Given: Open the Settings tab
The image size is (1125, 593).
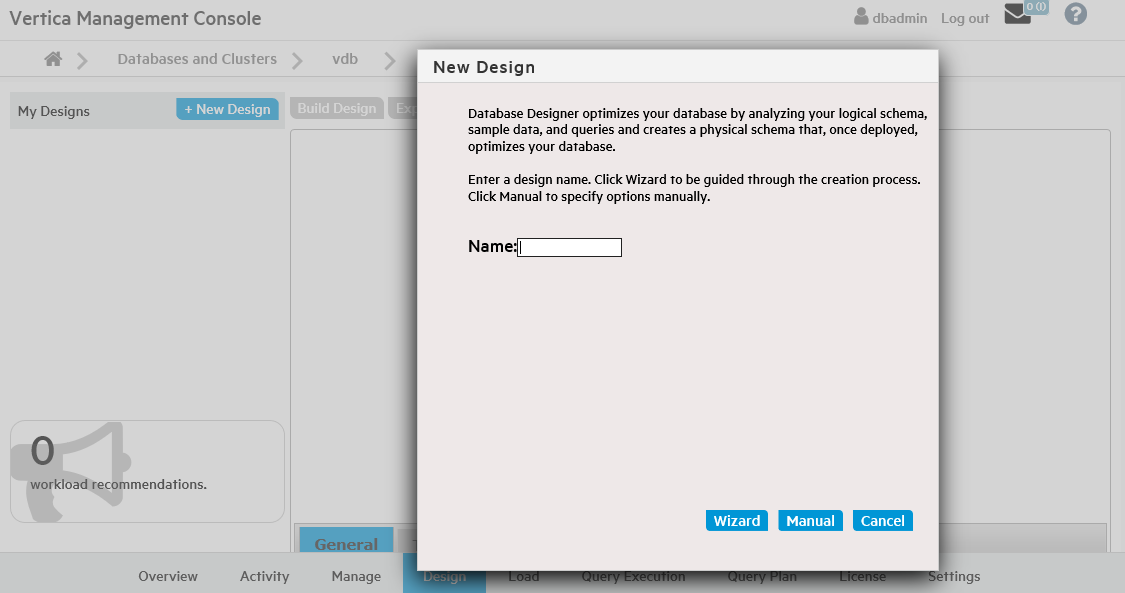Looking at the screenshot, I should (x=953, y=576).
